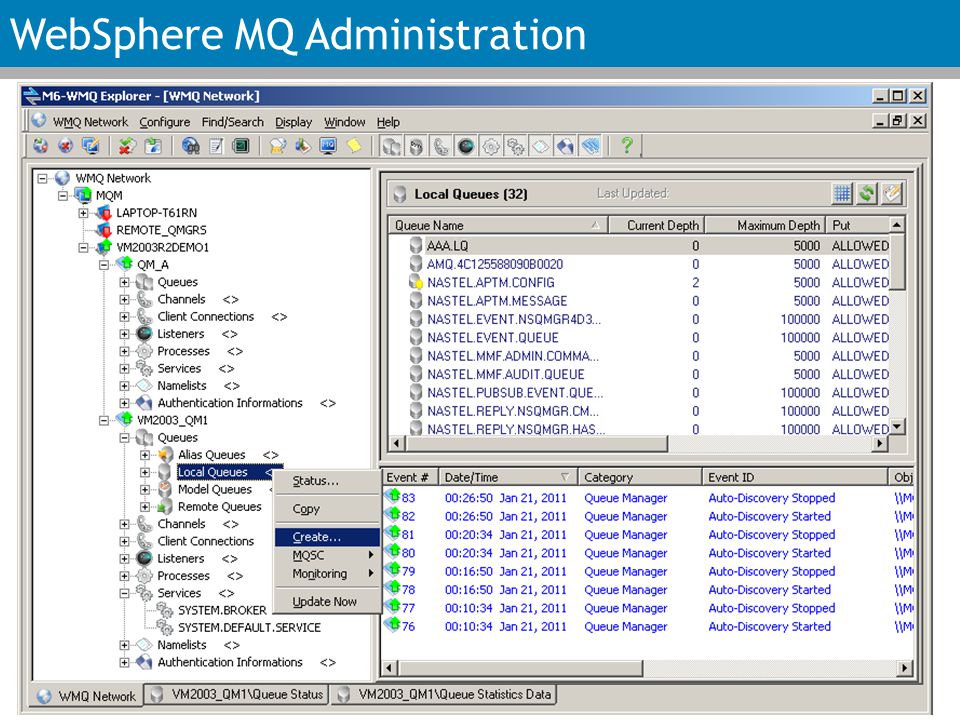Open the MQSC submenu
This screenshot has height=720, width=960.
pyautogui.click(x=327, y=555)
